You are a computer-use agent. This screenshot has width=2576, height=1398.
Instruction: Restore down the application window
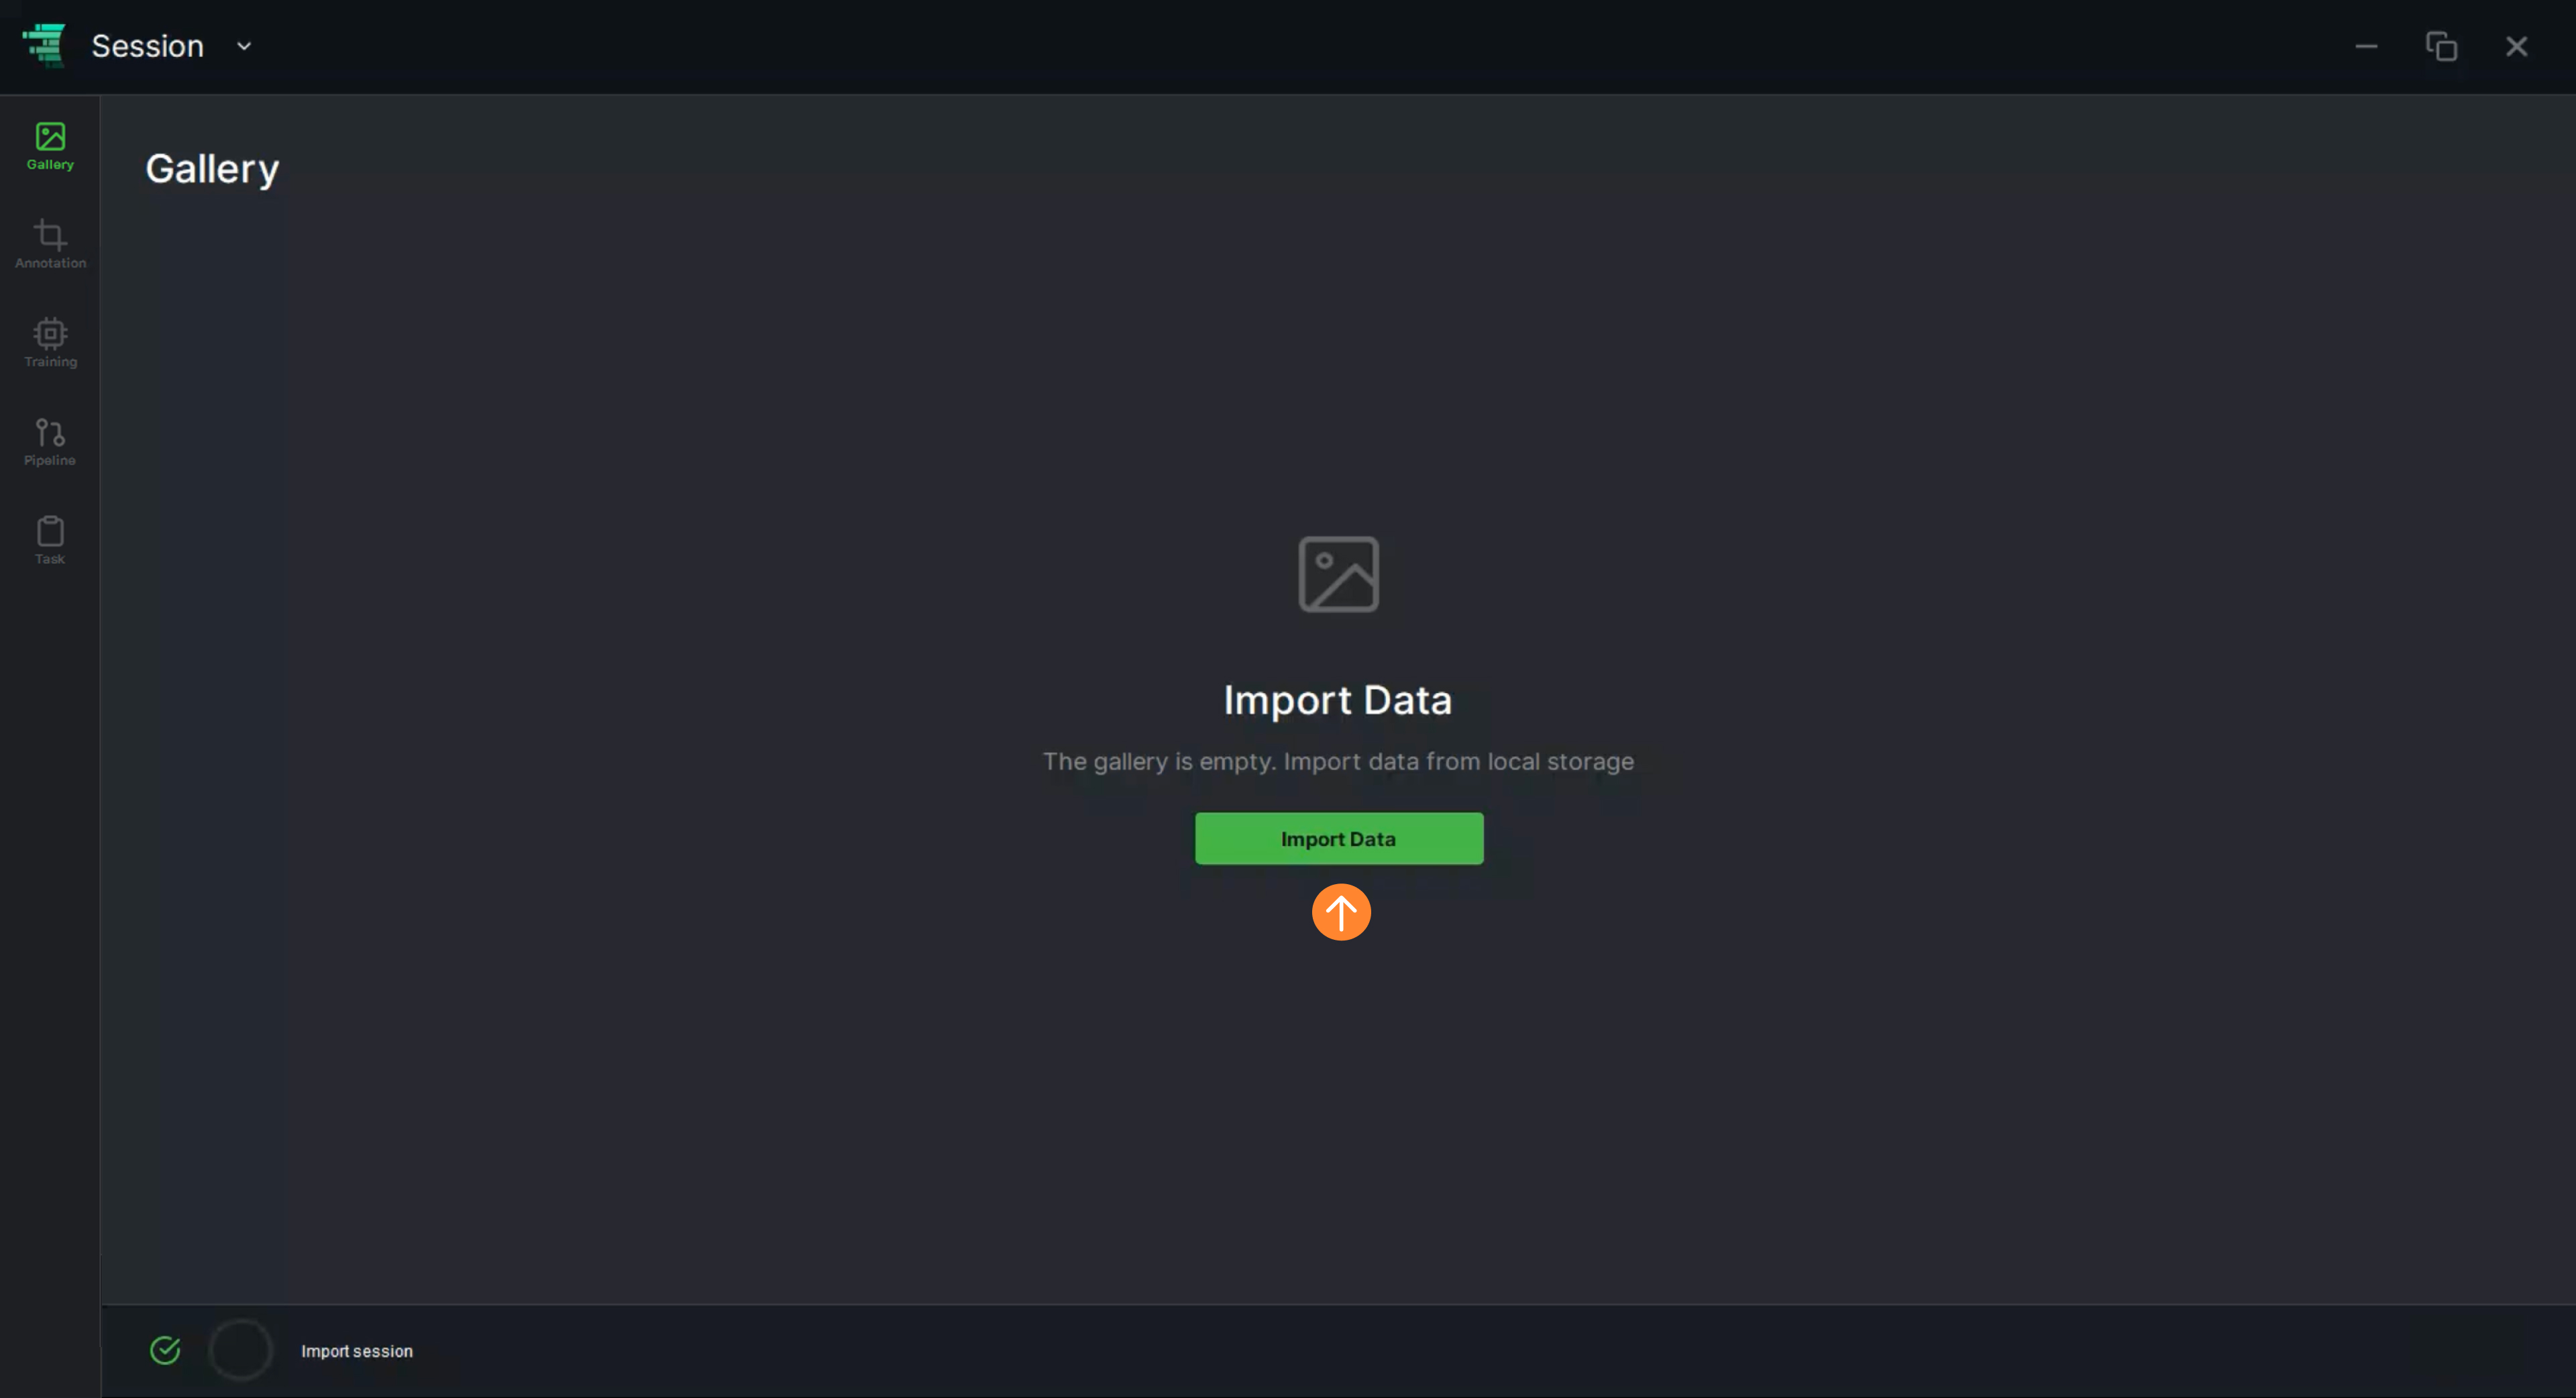[2441, 46]
